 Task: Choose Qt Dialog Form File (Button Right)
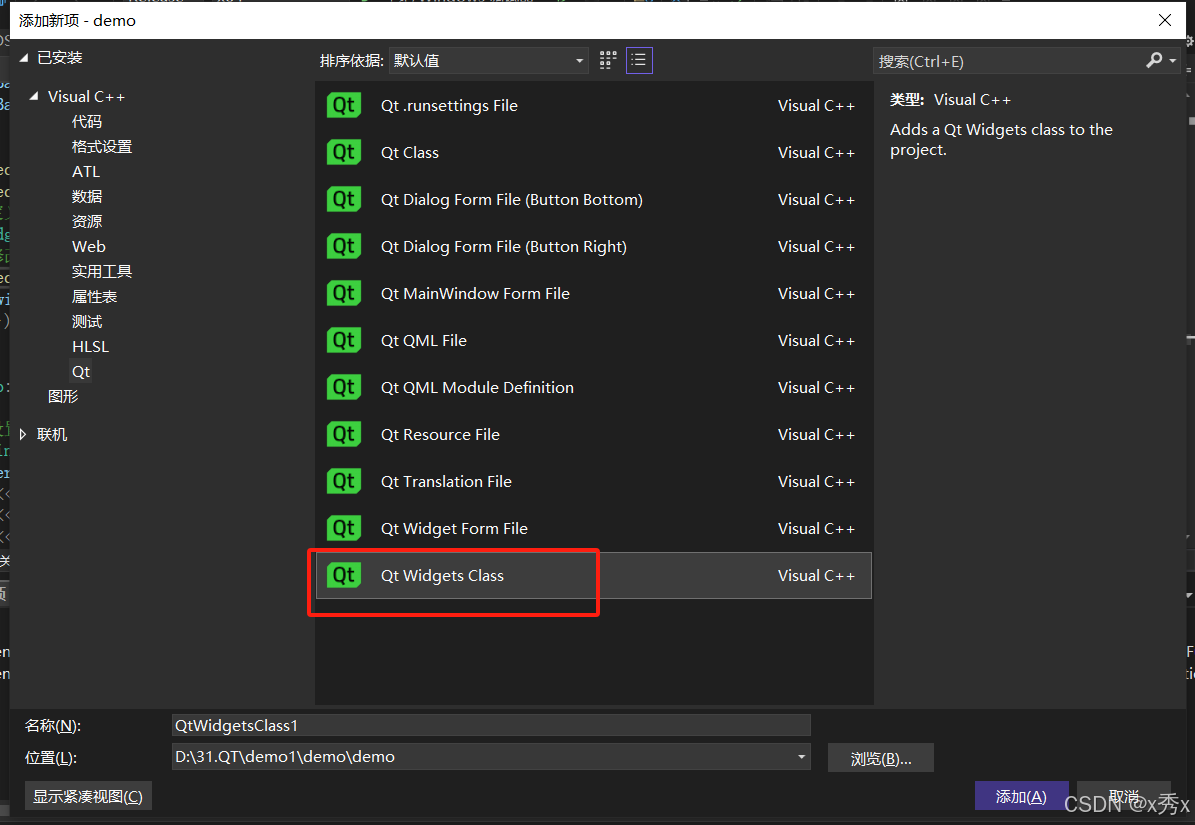click(593, 246)
